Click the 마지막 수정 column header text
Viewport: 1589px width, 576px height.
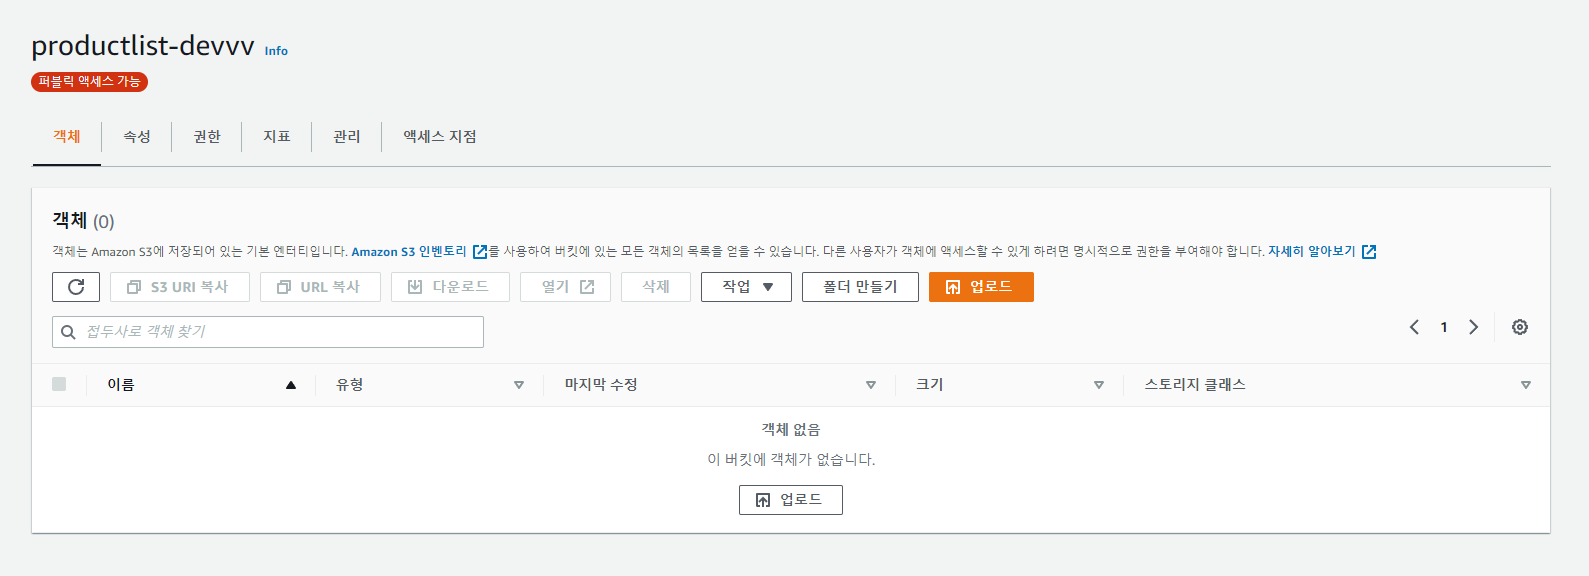[601, 385]
